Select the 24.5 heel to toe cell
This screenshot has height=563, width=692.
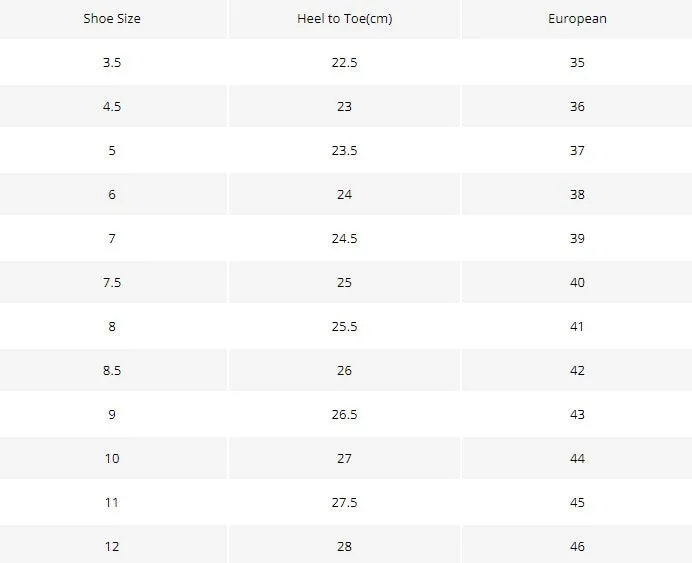point(344,238)
